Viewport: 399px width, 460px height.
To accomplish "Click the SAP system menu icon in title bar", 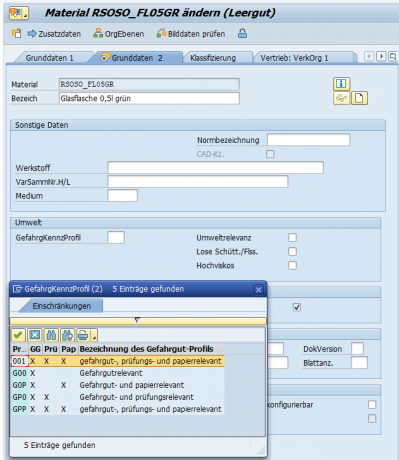I will click(19, 13).
